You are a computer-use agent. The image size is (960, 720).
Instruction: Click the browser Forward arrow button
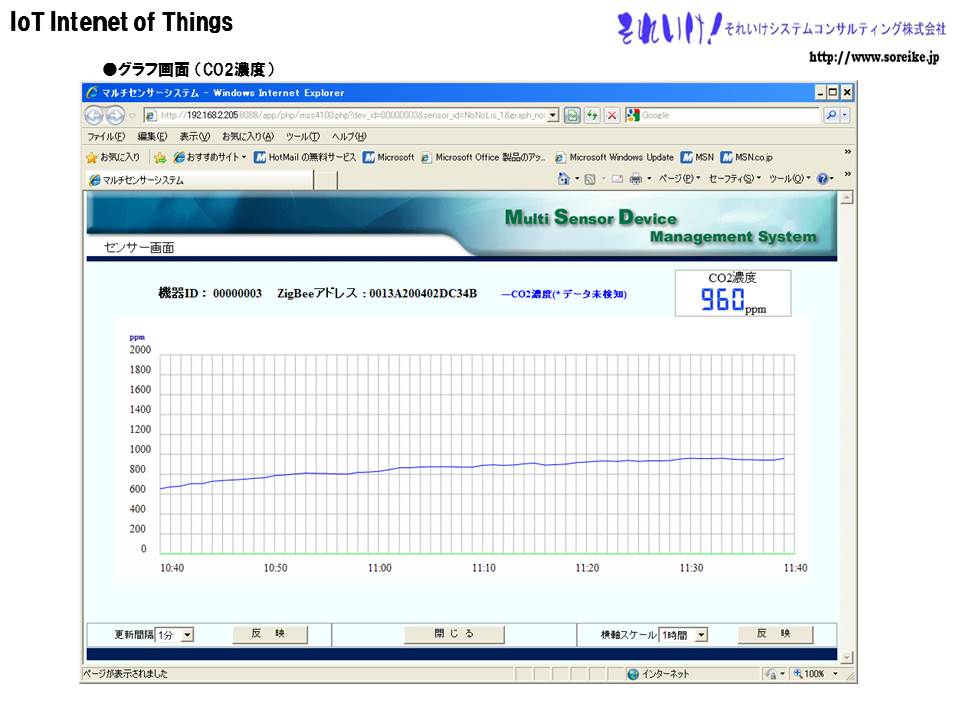[x=114, y=115]
